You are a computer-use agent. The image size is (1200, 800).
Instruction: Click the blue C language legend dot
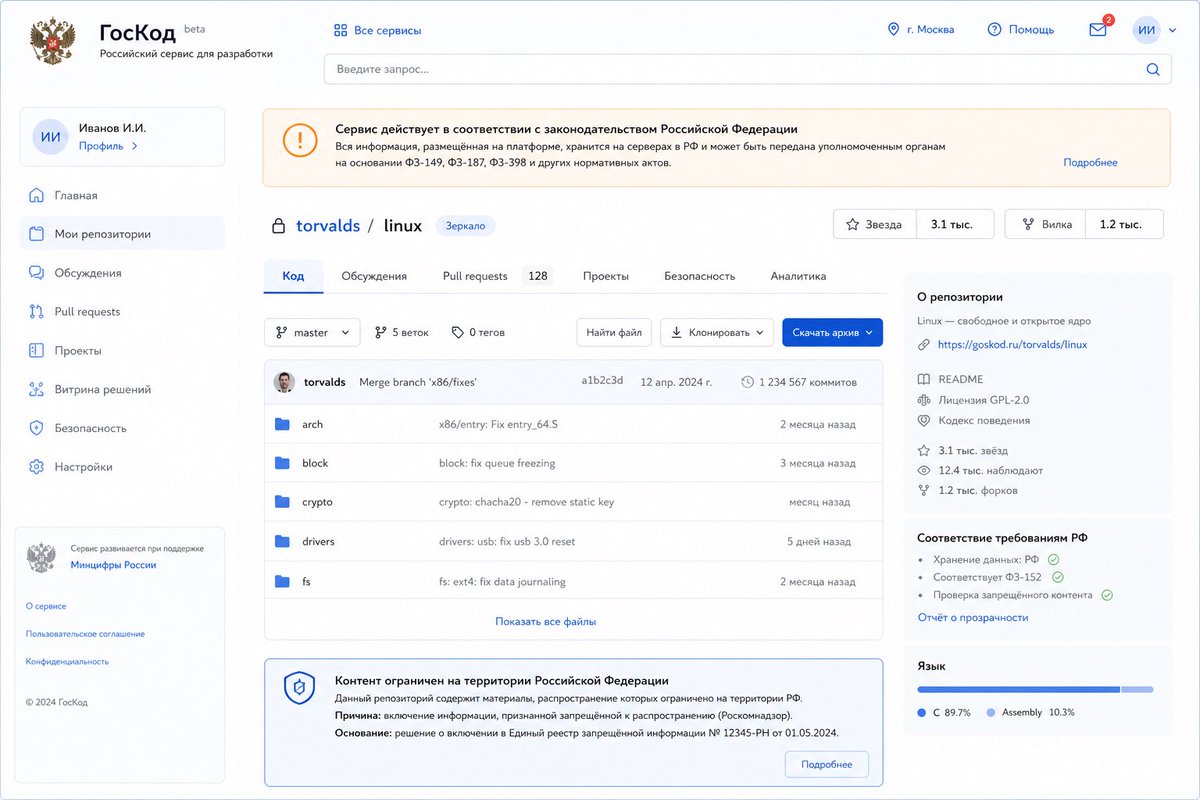(x=921, y=712)
